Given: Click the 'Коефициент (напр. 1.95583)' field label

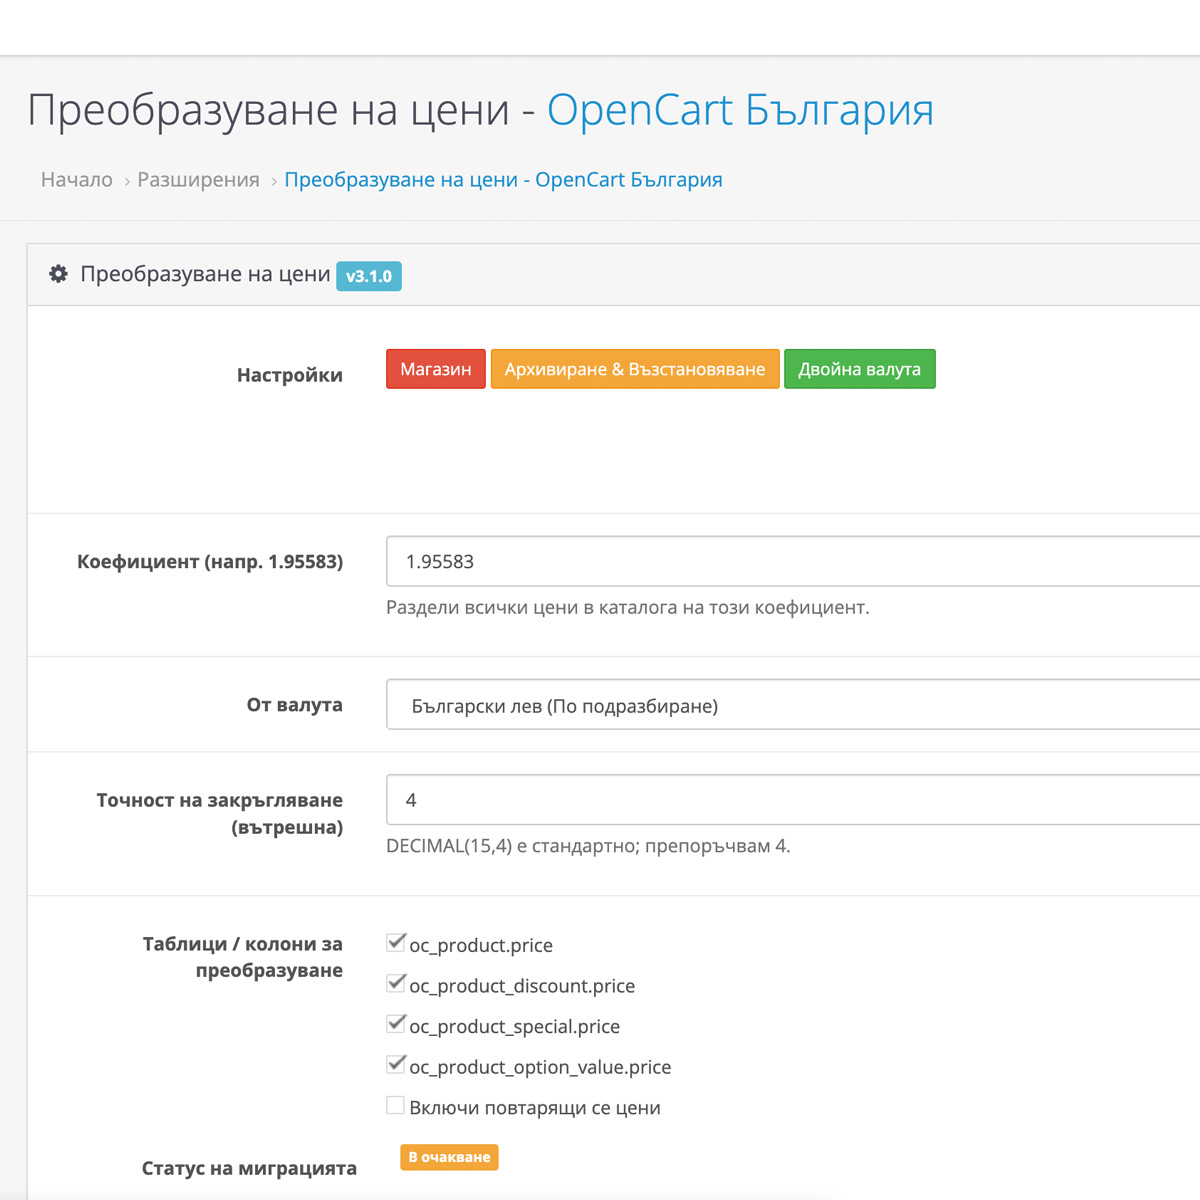Looking at the screenshot, I should click(210, 562).
